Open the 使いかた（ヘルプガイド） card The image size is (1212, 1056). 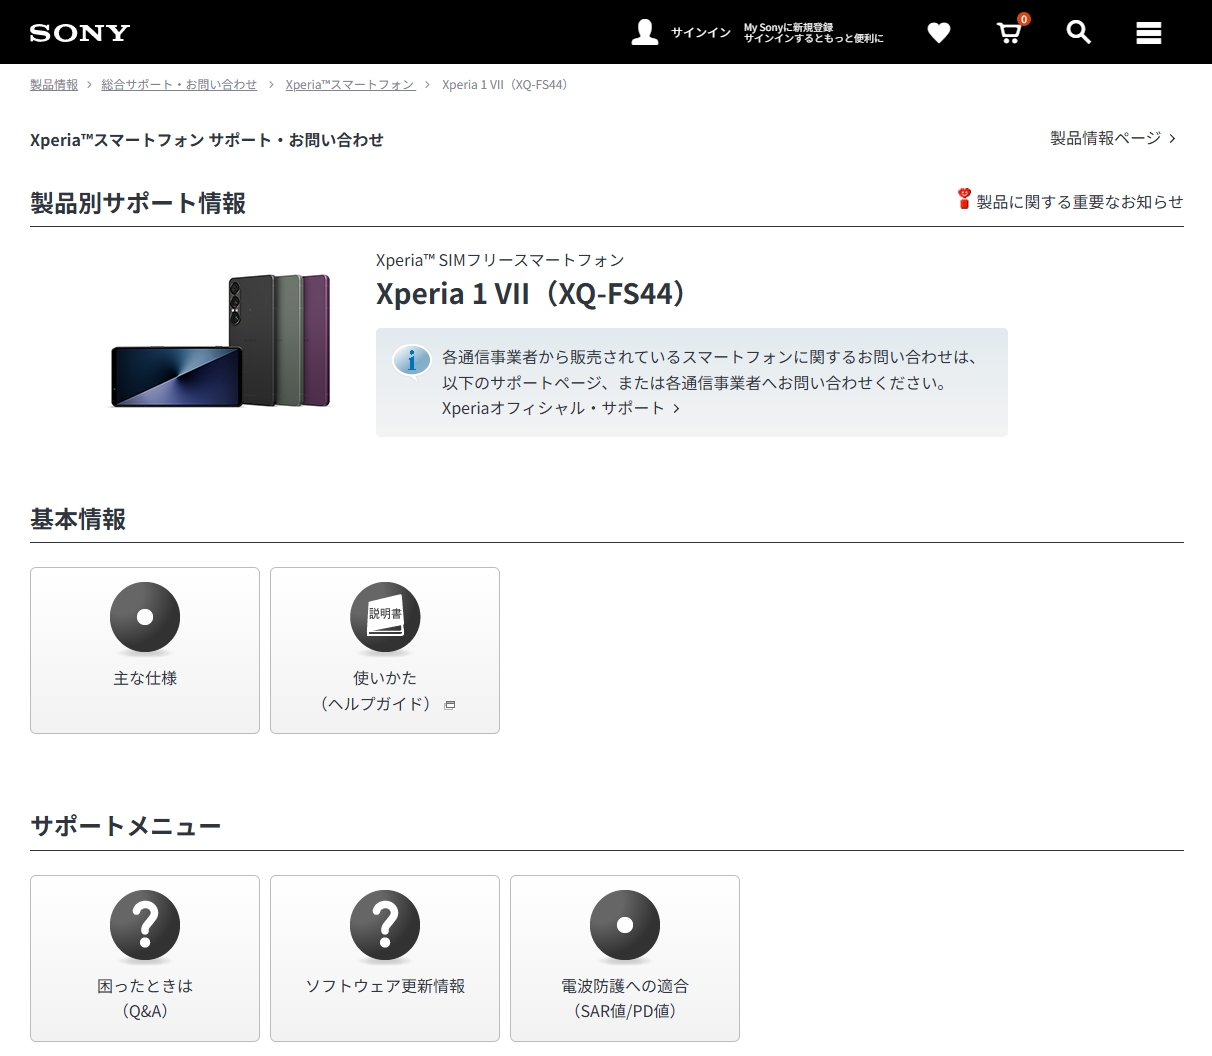(x=385, y=651)
